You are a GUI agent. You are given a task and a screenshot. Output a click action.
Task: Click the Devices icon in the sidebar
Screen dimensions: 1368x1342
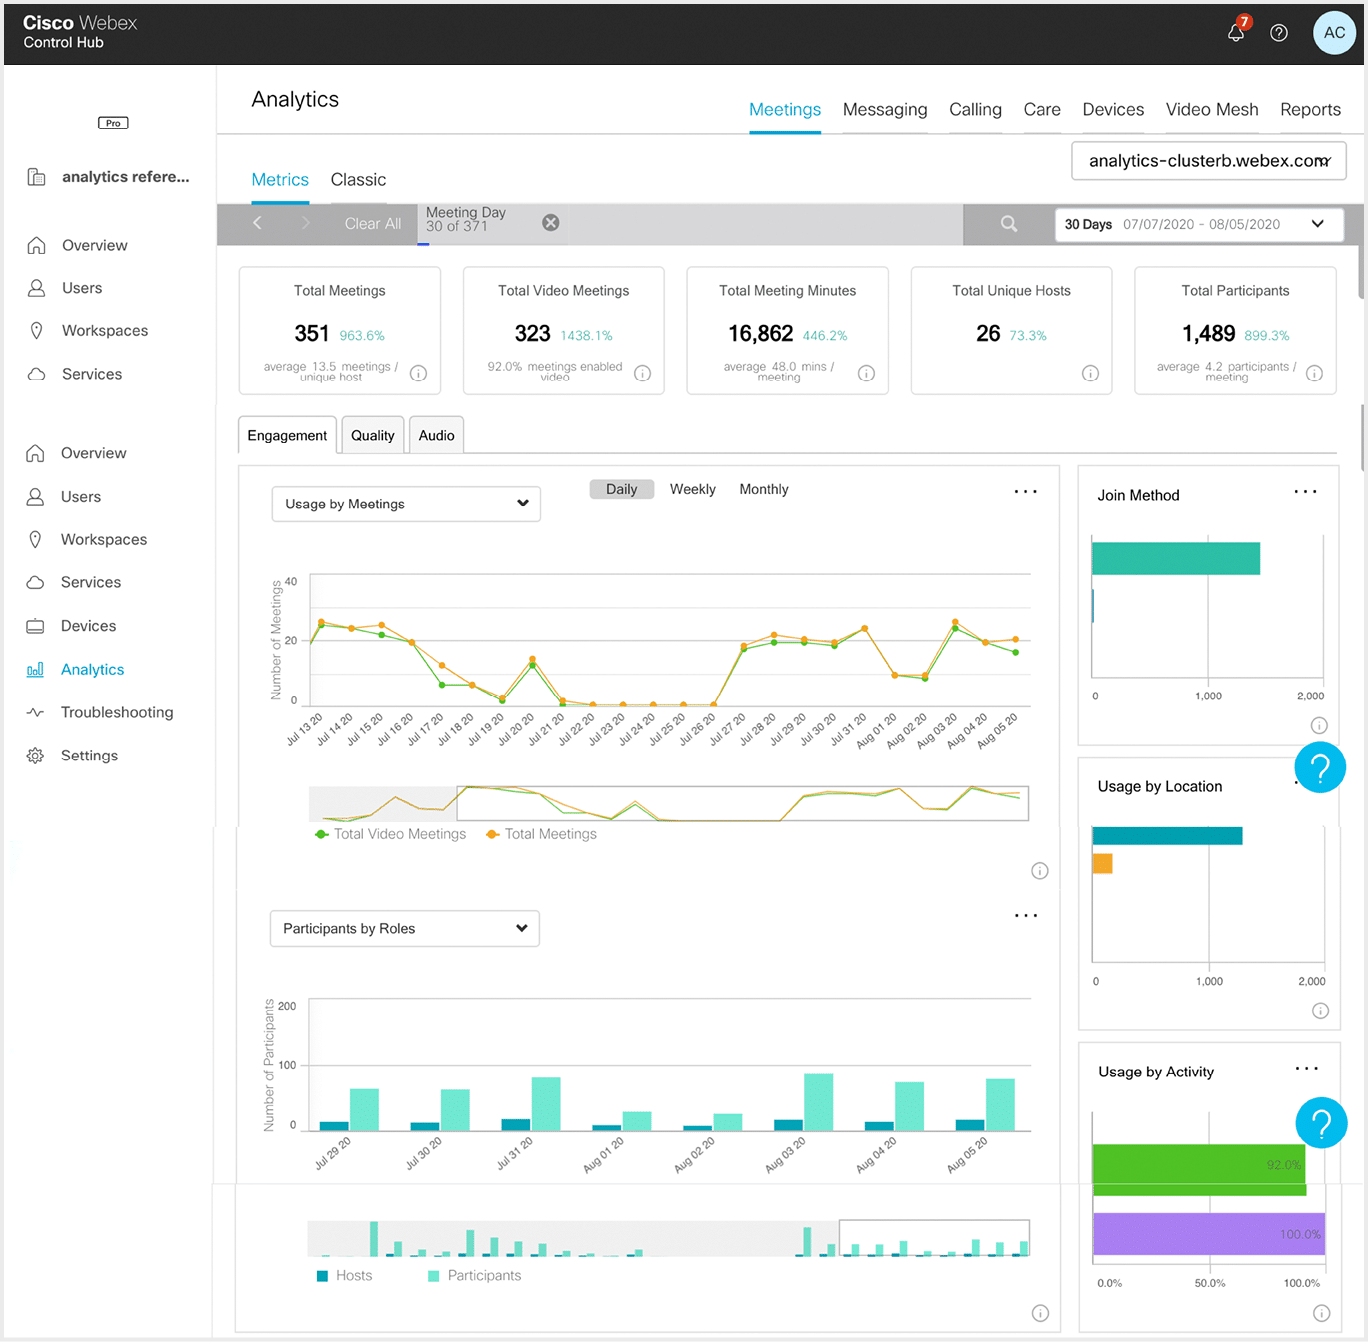pos(35,625)
